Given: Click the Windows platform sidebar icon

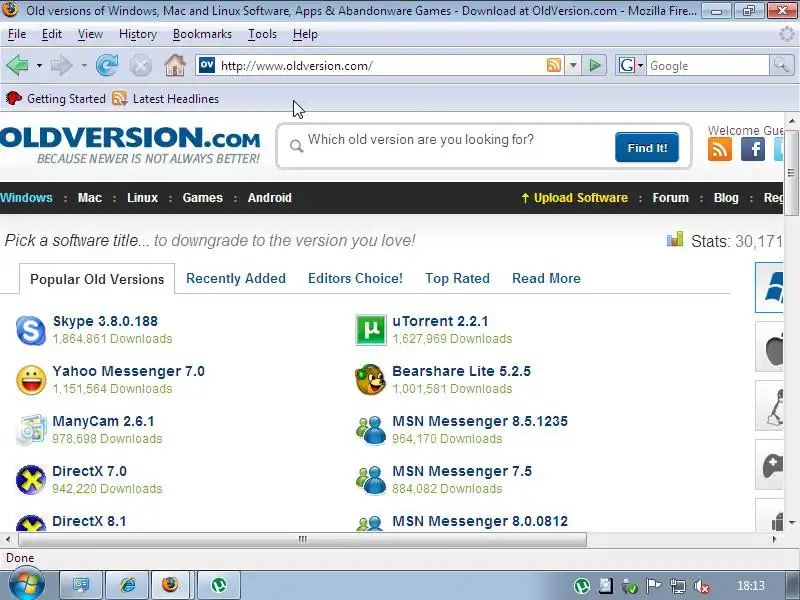Looking at the screenshot, I should [x=769, y=287].
